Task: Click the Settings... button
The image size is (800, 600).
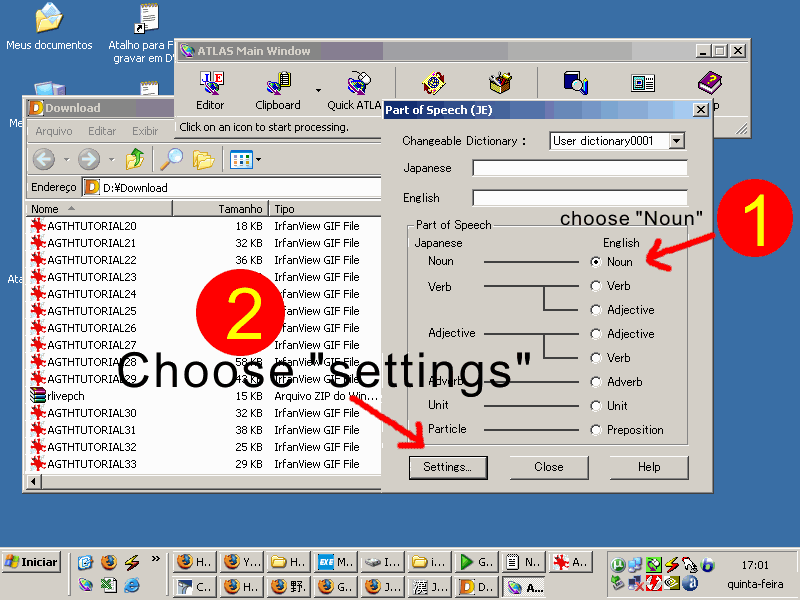Action: click(448, 467)
